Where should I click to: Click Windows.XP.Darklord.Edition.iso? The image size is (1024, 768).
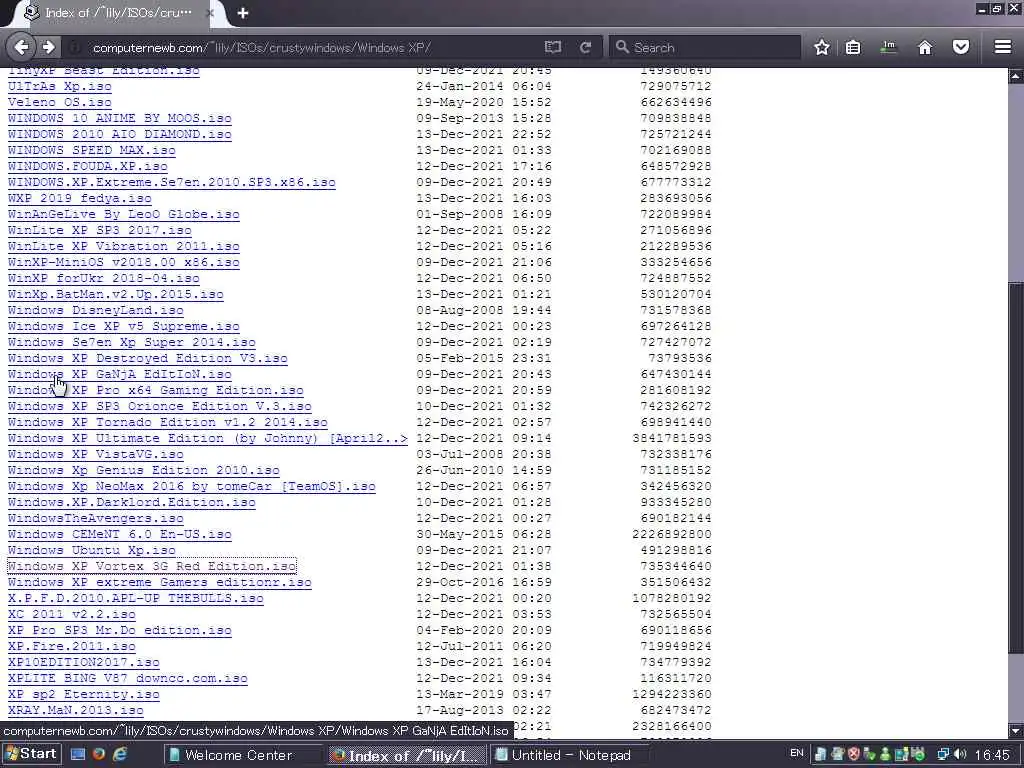tap(131, 502)
